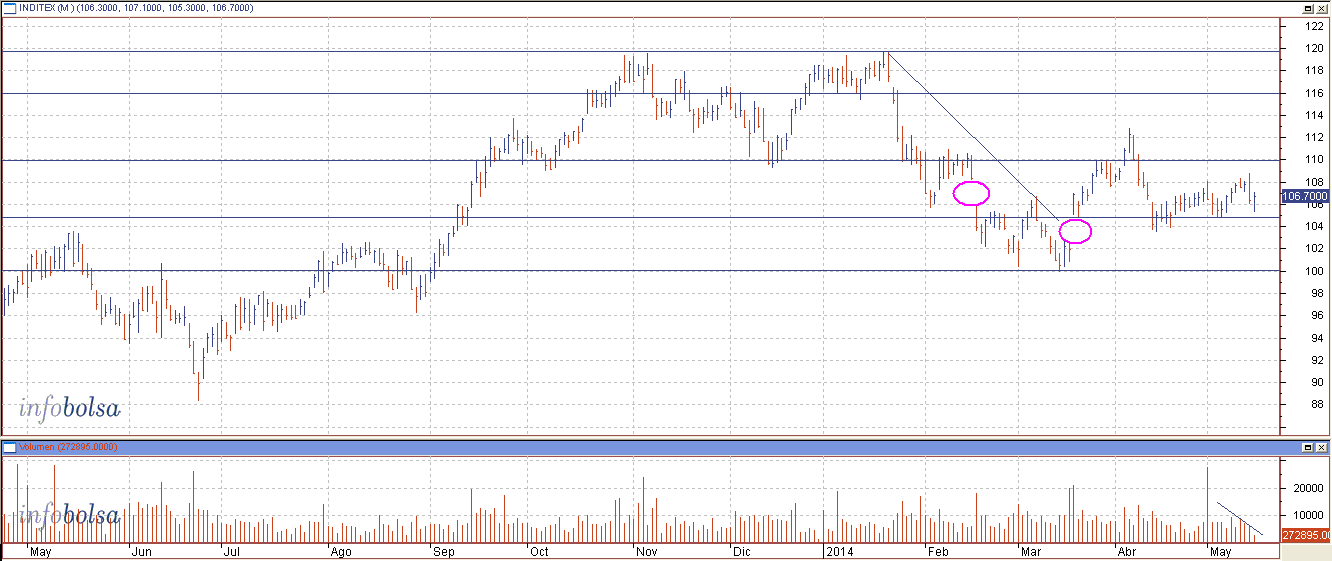Select the pink ellipse near February
Image resolution: width=1332 pixels, height=561 pixels.
971,193
